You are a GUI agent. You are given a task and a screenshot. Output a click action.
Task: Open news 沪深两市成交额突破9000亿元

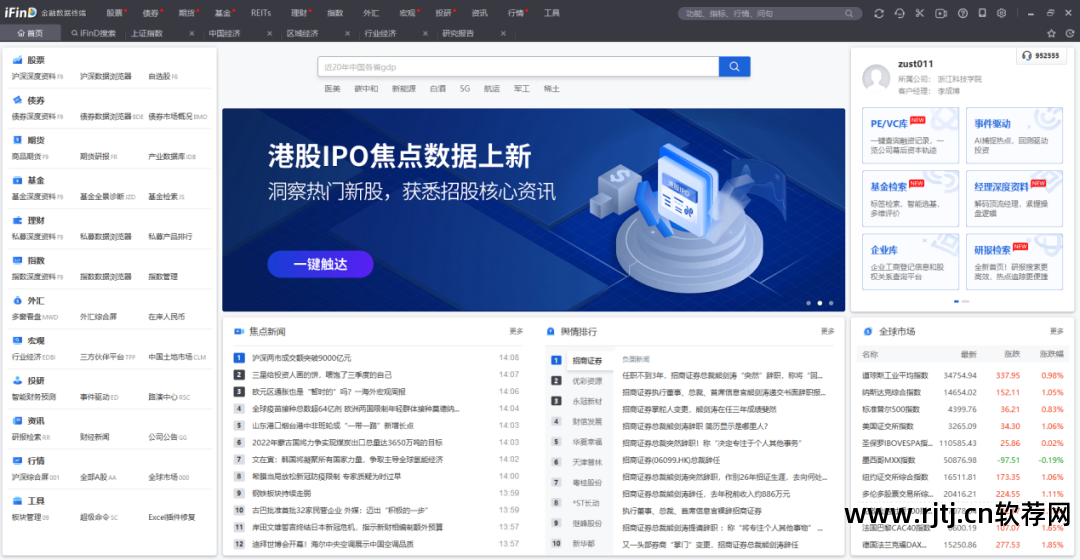click(x=302, y=358)
